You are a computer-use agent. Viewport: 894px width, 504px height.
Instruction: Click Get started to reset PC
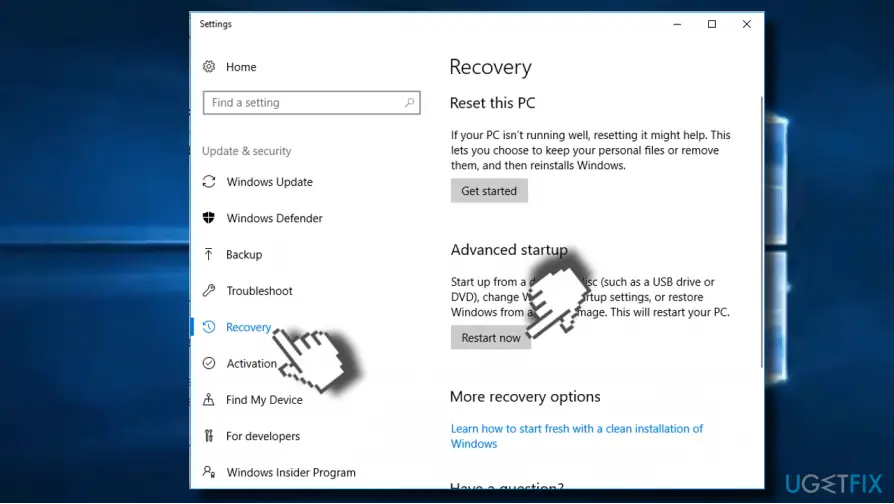click(489, 191)
